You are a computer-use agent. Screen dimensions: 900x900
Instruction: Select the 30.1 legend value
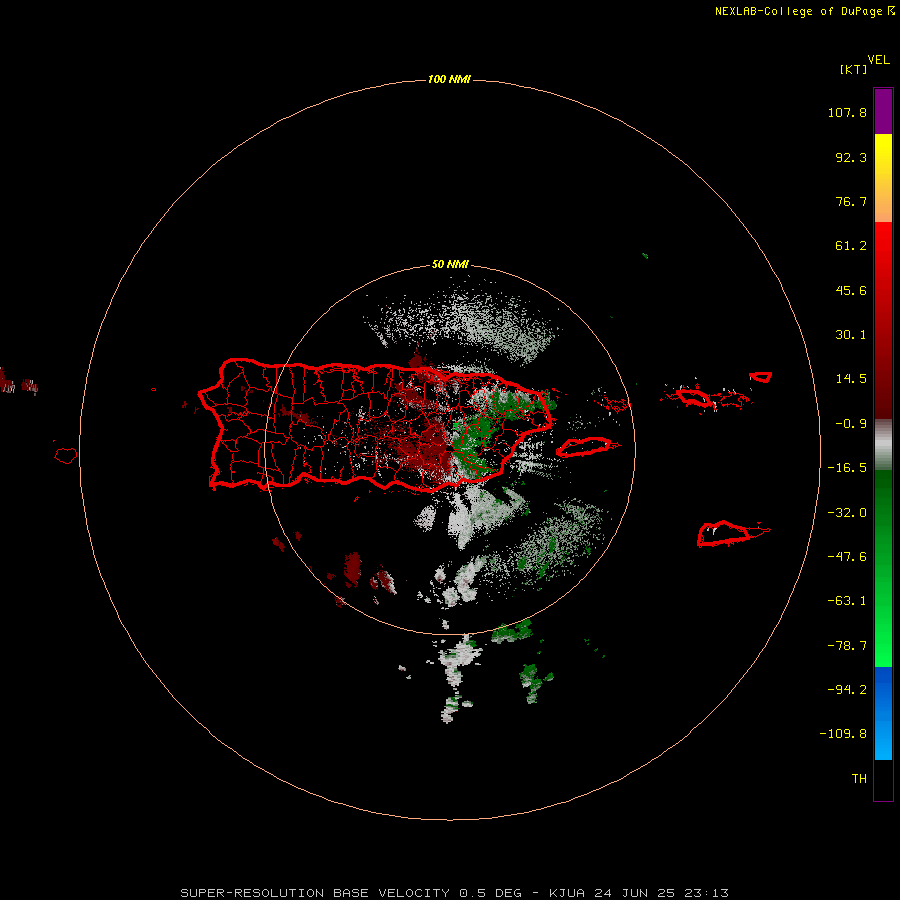pyautogui.click(x=851, y=335)
